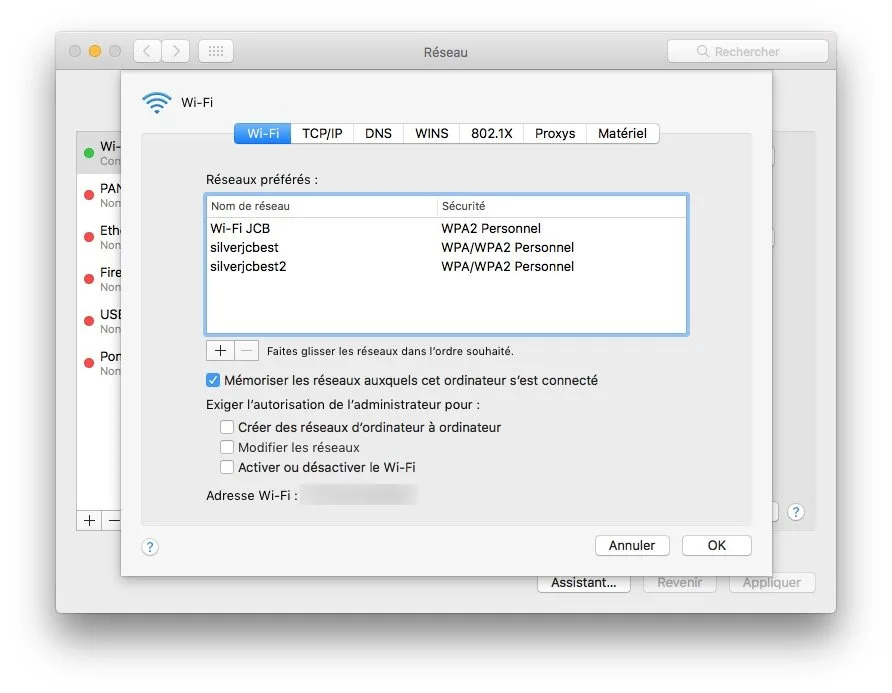Uncheck Mémoriser les réseaux checkbox

point(213,380)
